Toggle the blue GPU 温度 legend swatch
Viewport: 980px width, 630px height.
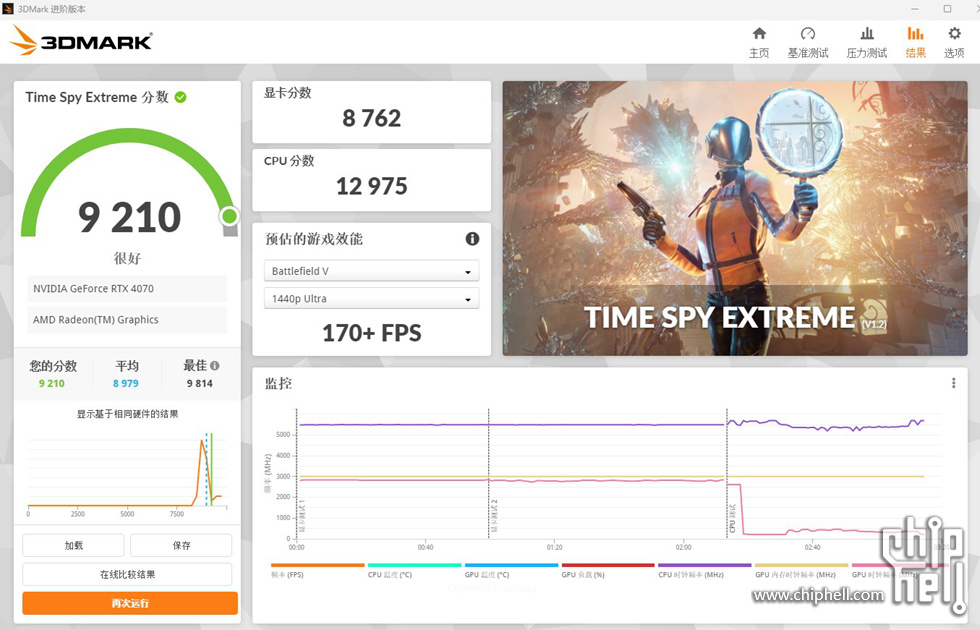[x=511, y=565]
